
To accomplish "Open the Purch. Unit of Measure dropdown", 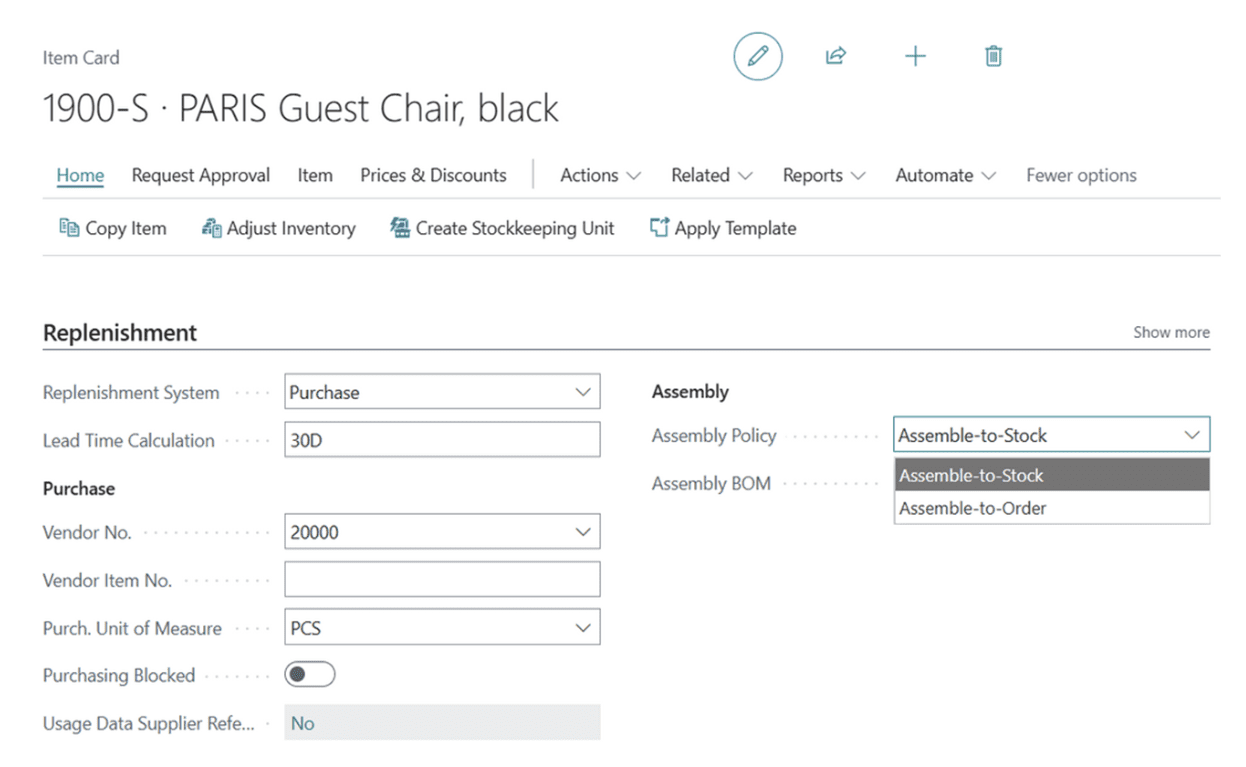I will coord(583,629).
